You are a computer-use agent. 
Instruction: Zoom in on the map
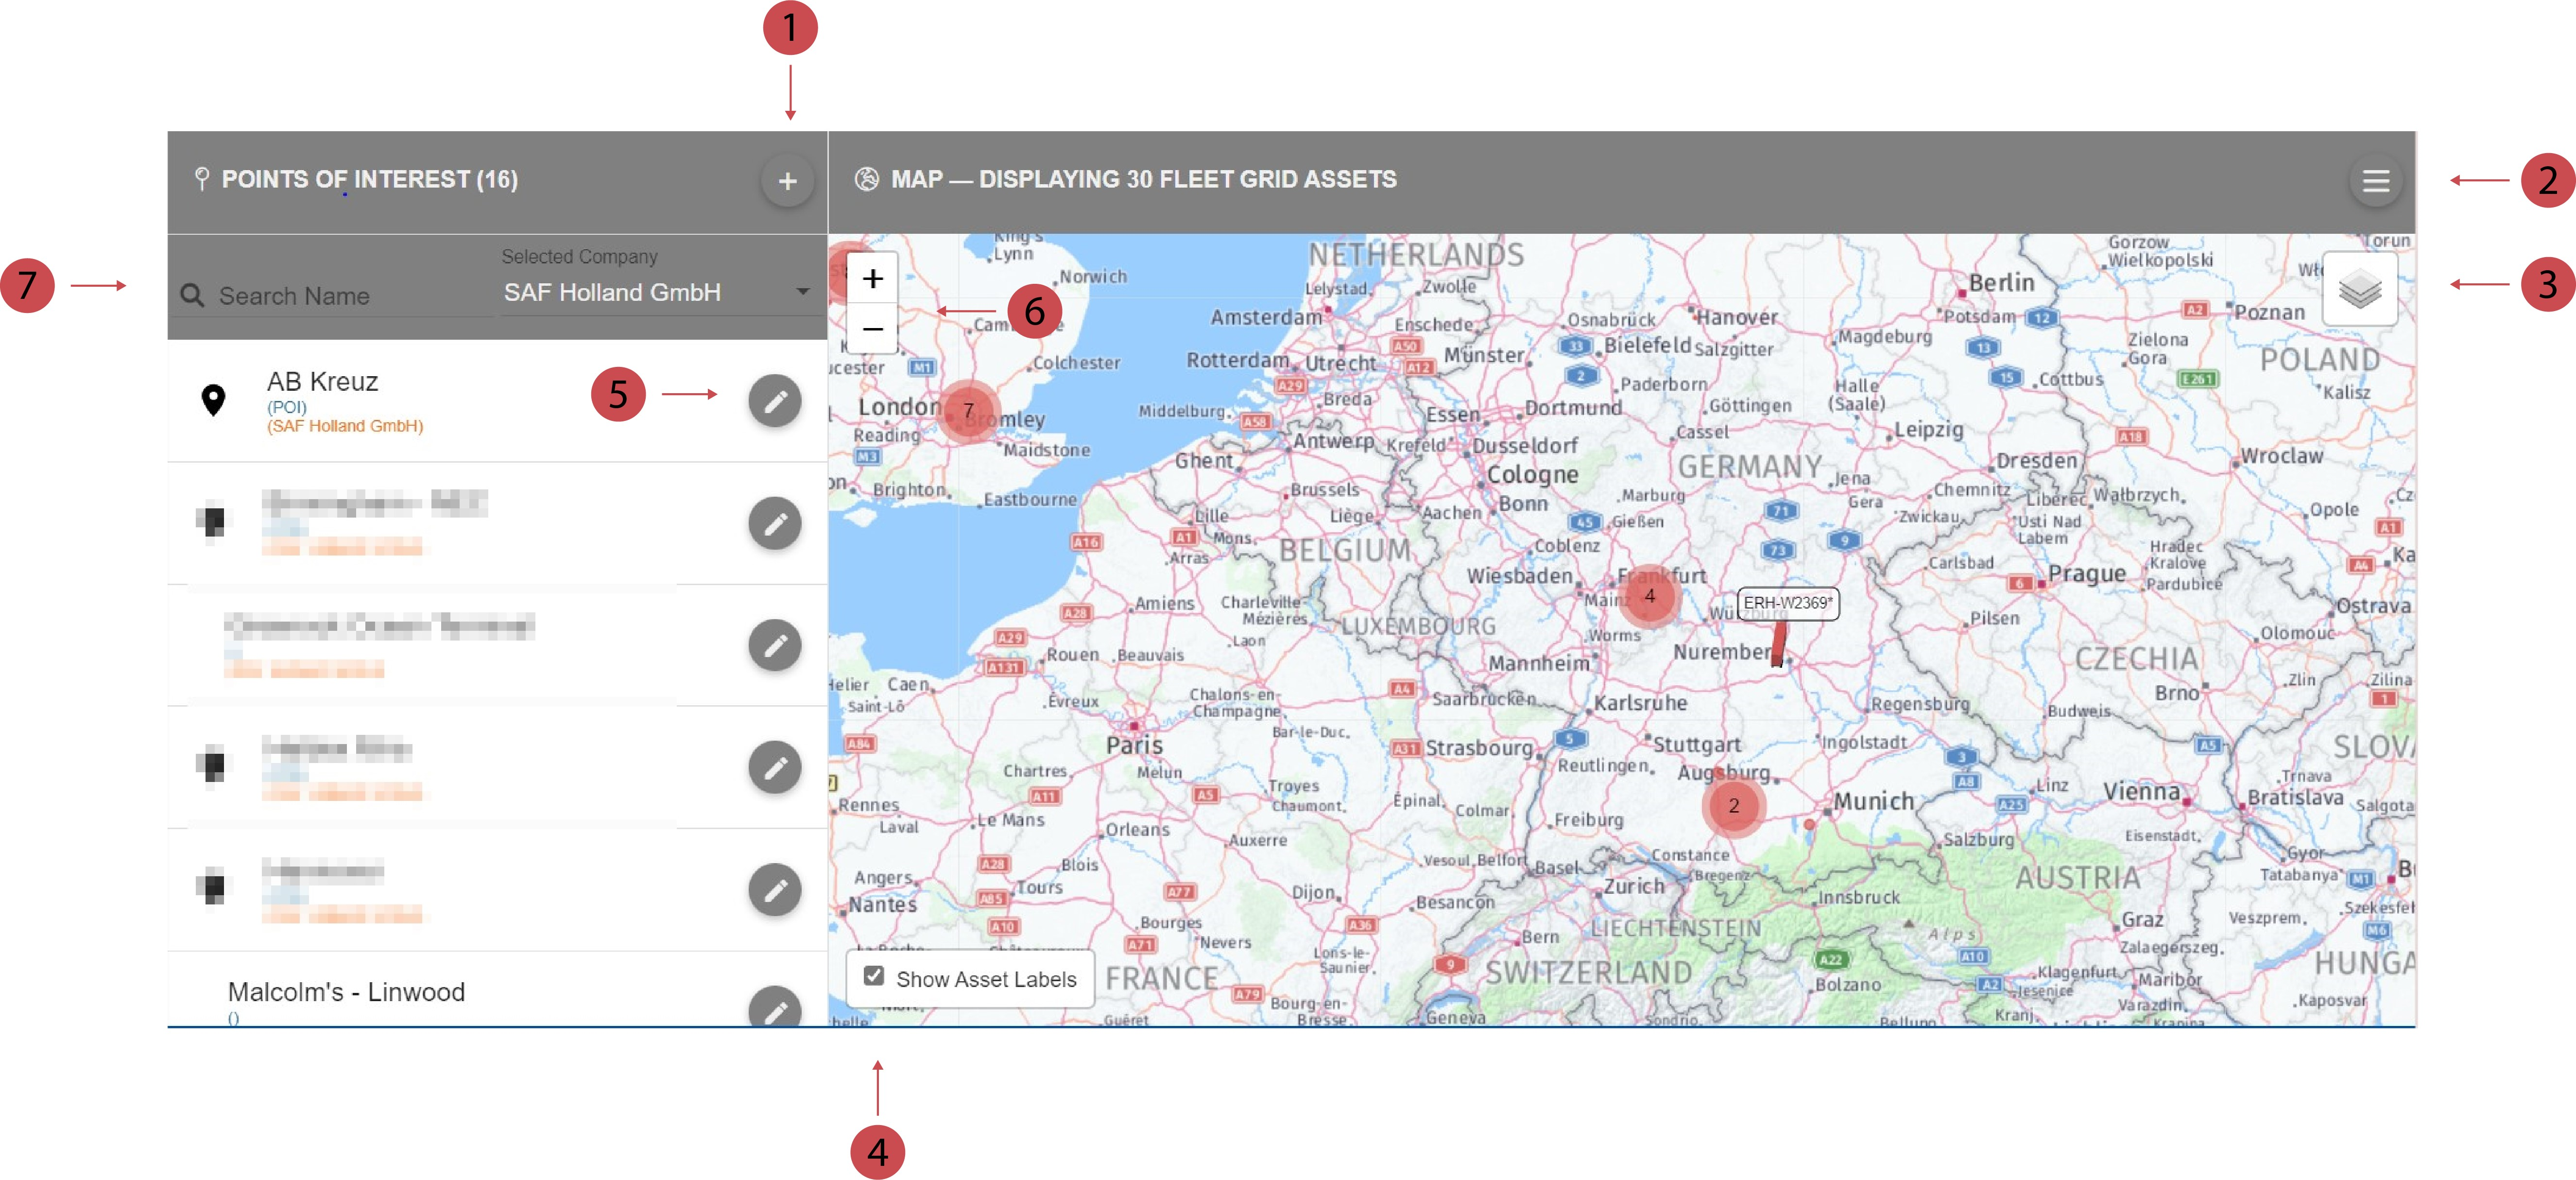[872, 279]
